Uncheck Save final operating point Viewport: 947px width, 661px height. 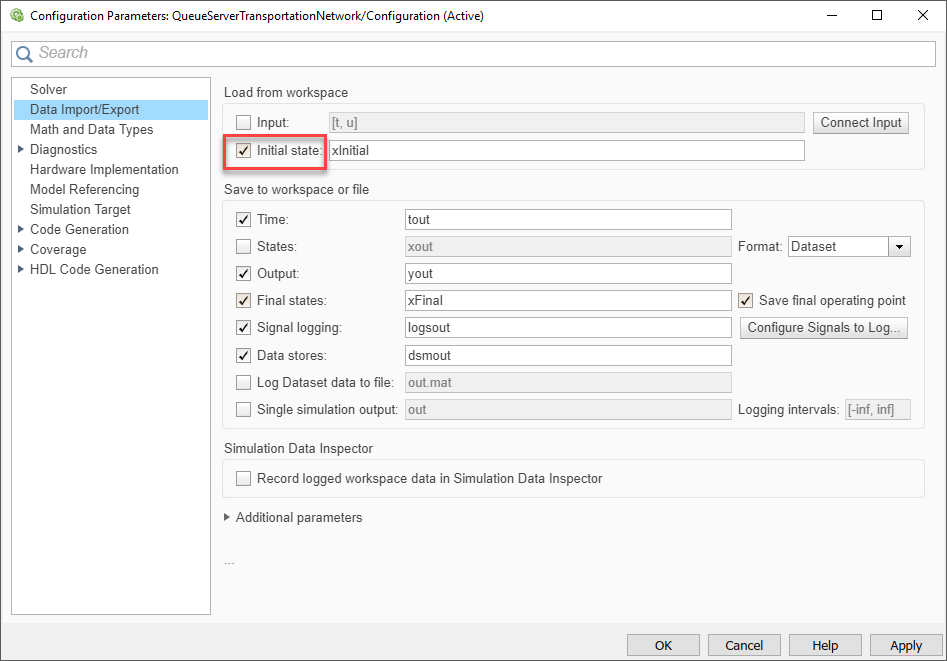pyautogui.click(x=745, y=301)
